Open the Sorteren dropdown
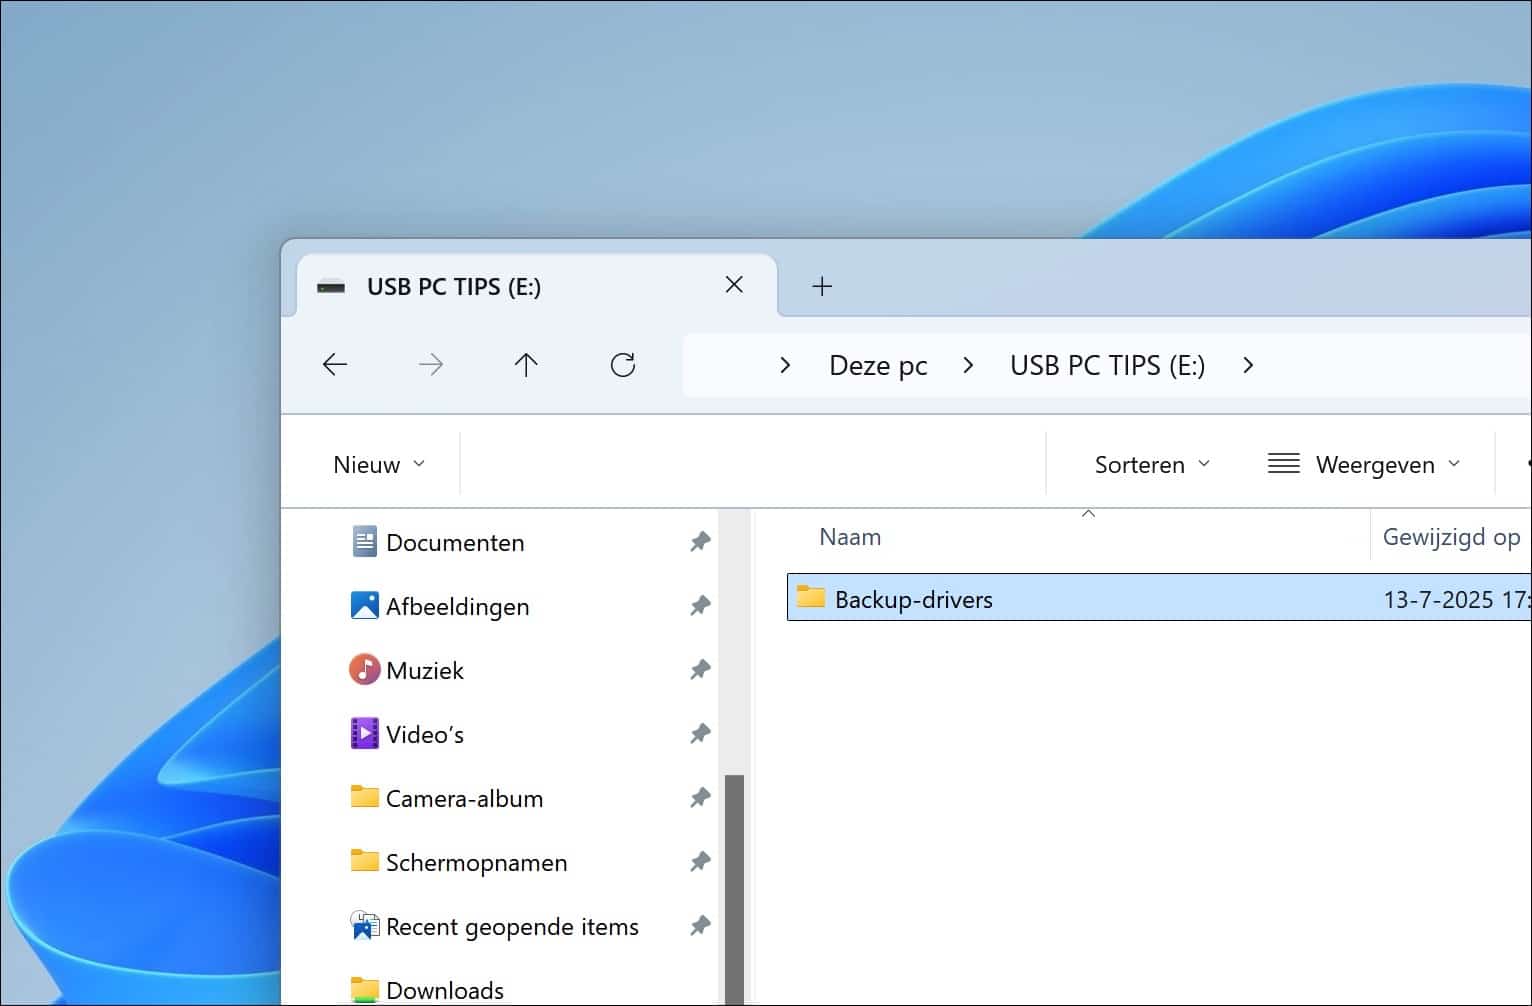Screen dimensions: 1532x1006 [1150, 463]
